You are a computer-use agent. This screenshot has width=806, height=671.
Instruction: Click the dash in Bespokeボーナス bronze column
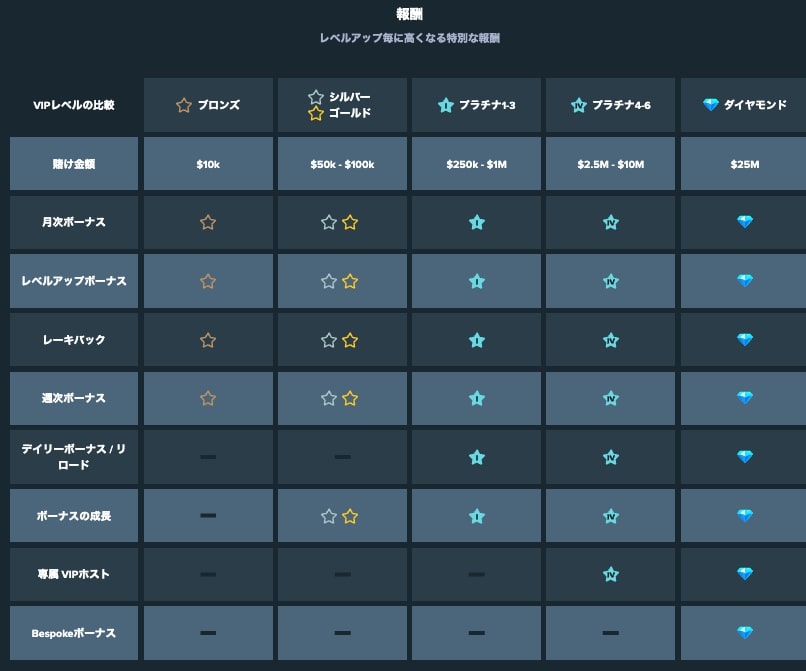click(x=208, y=633)
